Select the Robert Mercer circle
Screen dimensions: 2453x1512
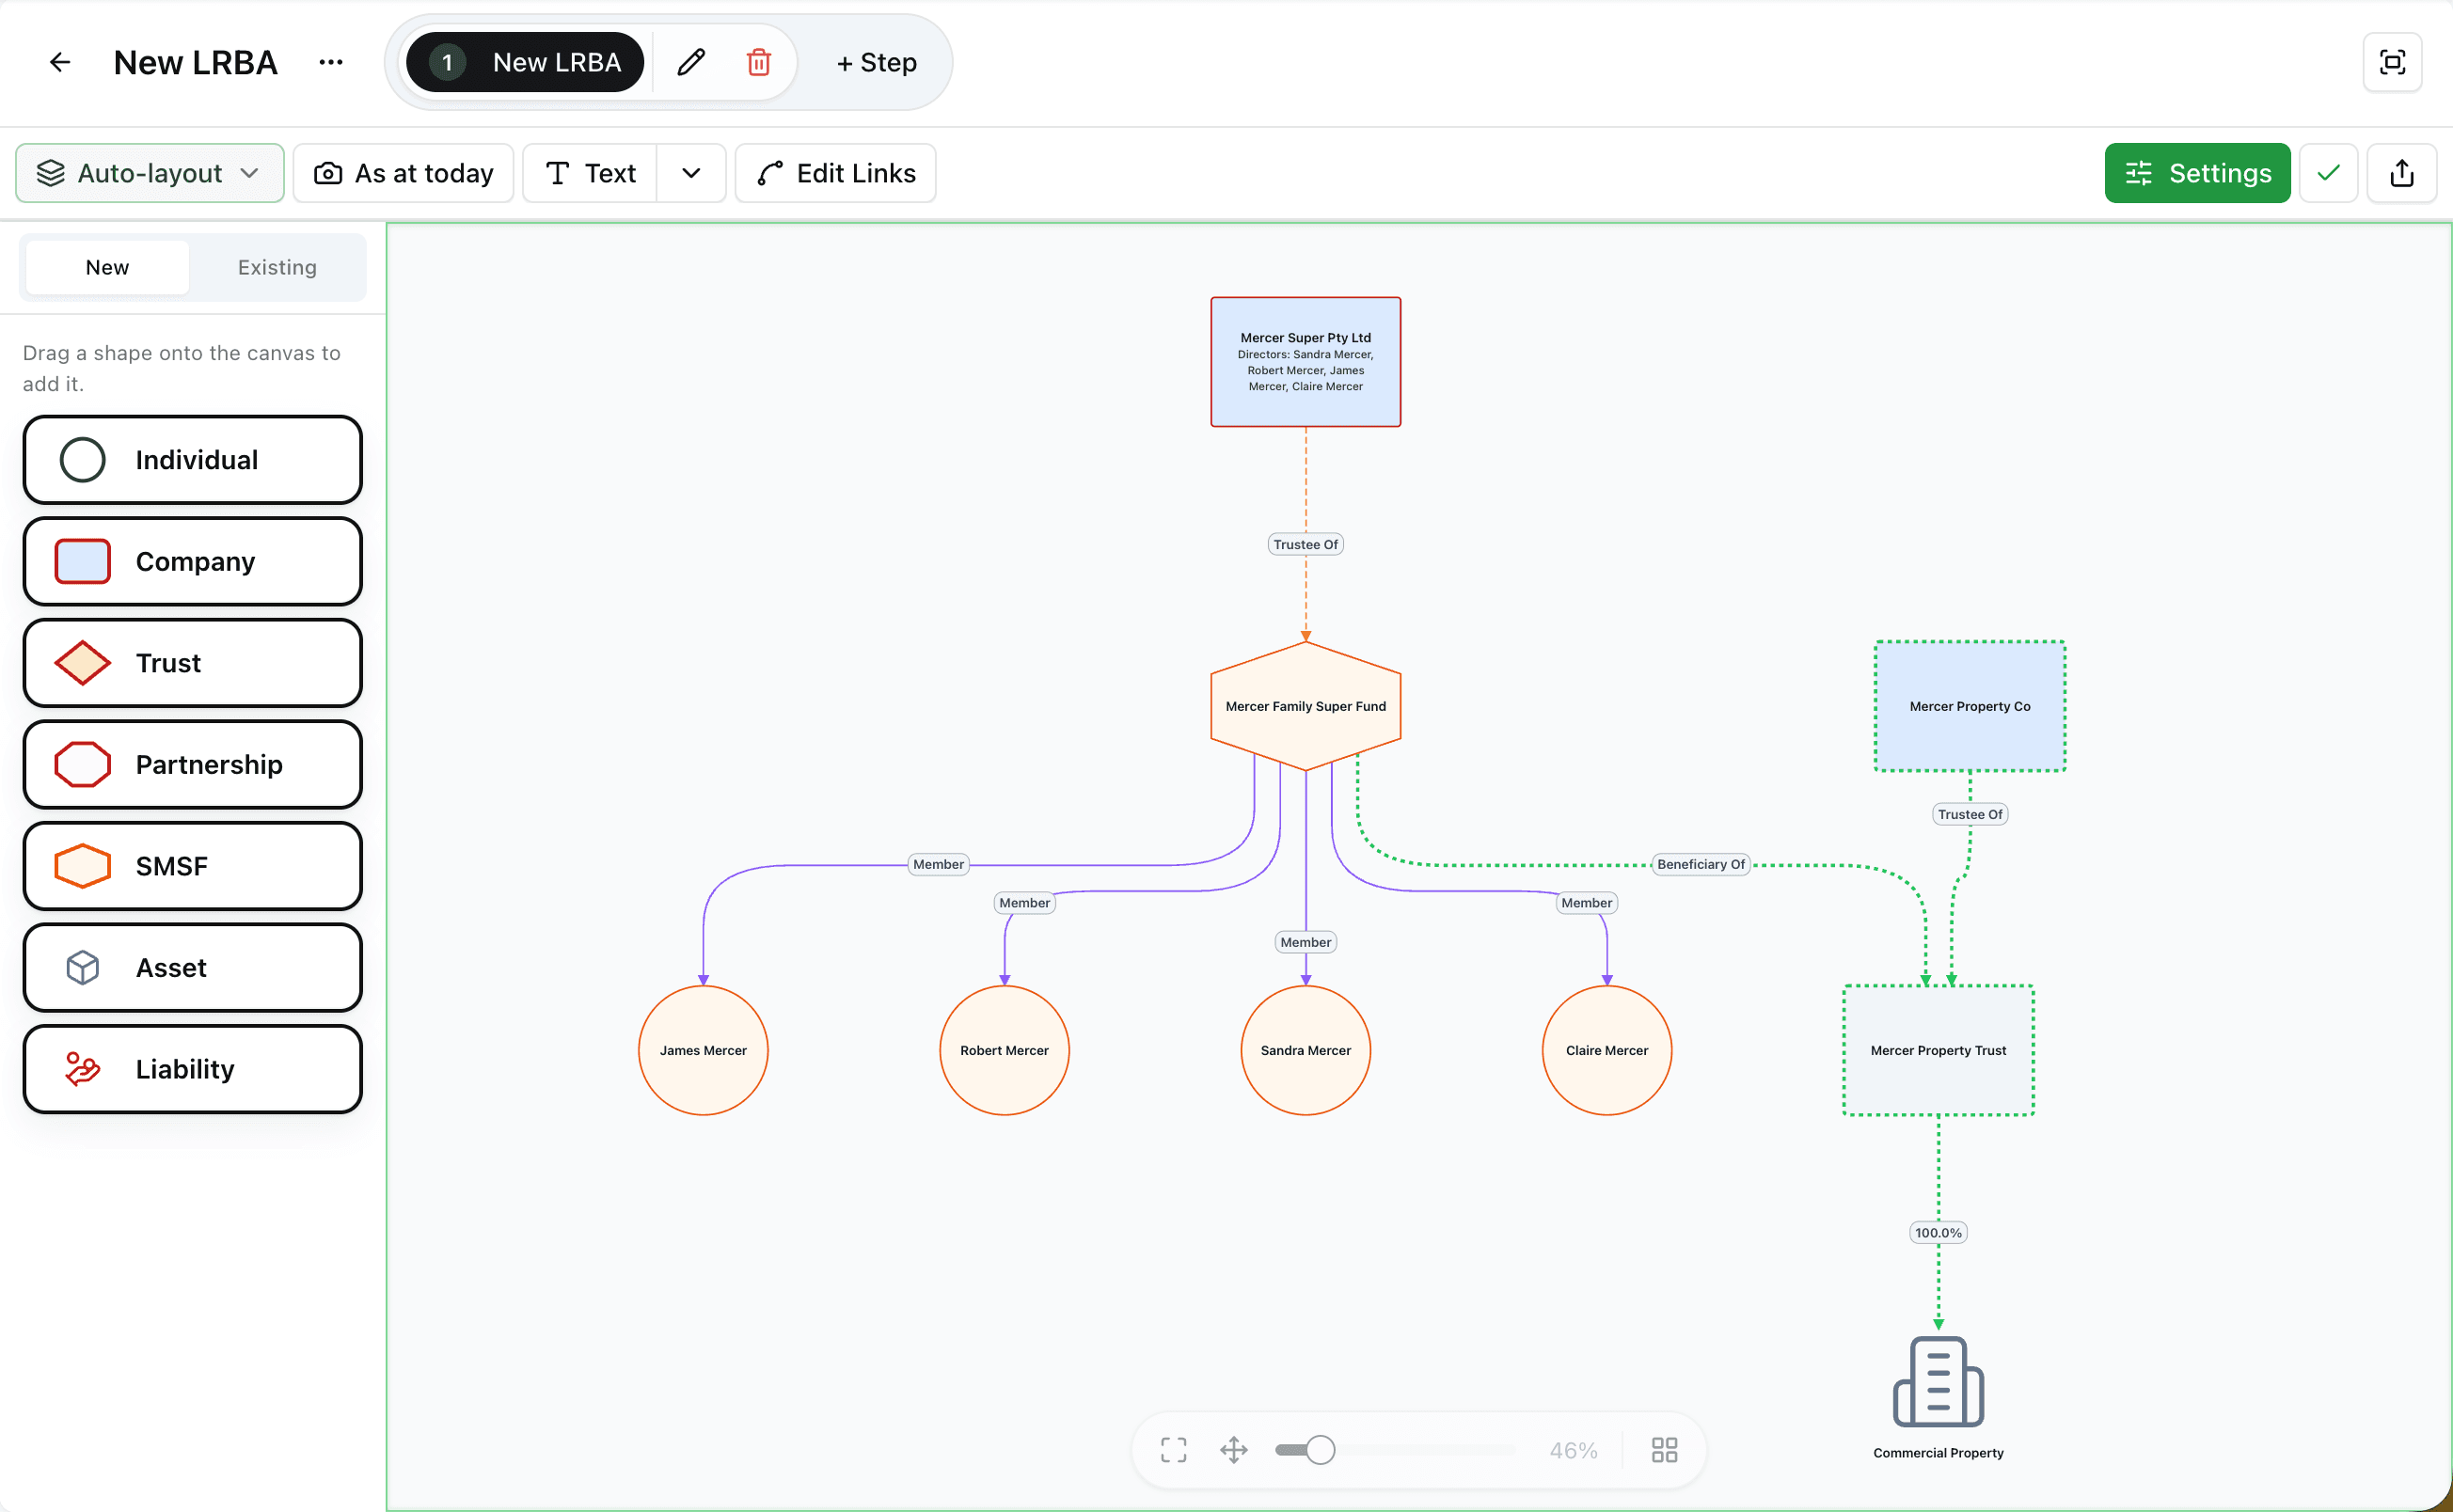click(1004, 1050)
